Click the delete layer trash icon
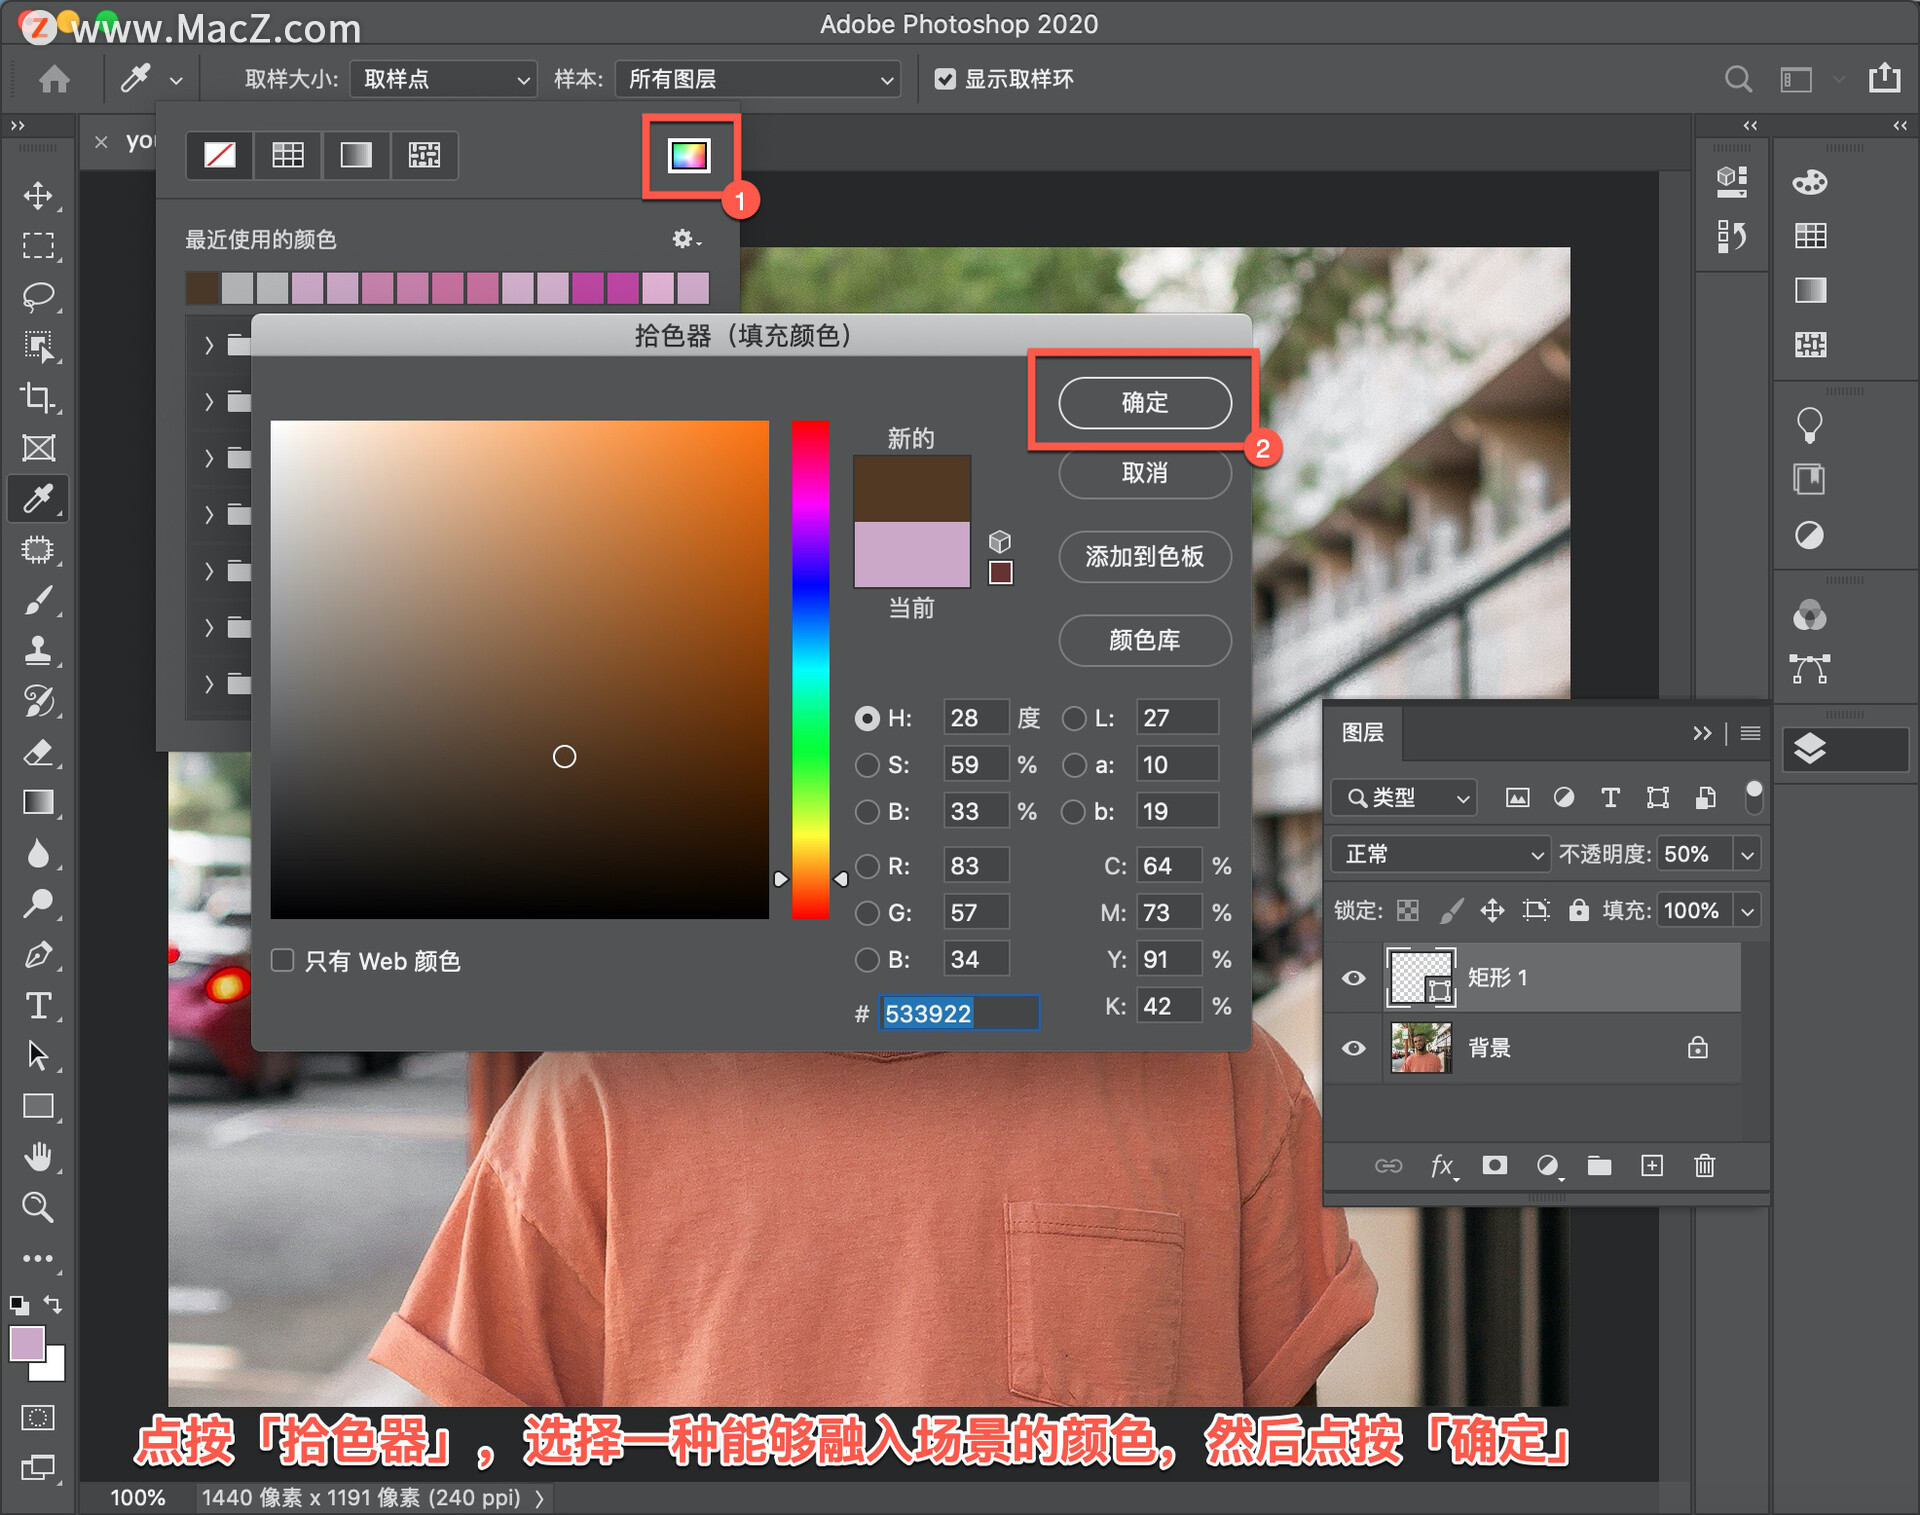 coord(1705,1166)
